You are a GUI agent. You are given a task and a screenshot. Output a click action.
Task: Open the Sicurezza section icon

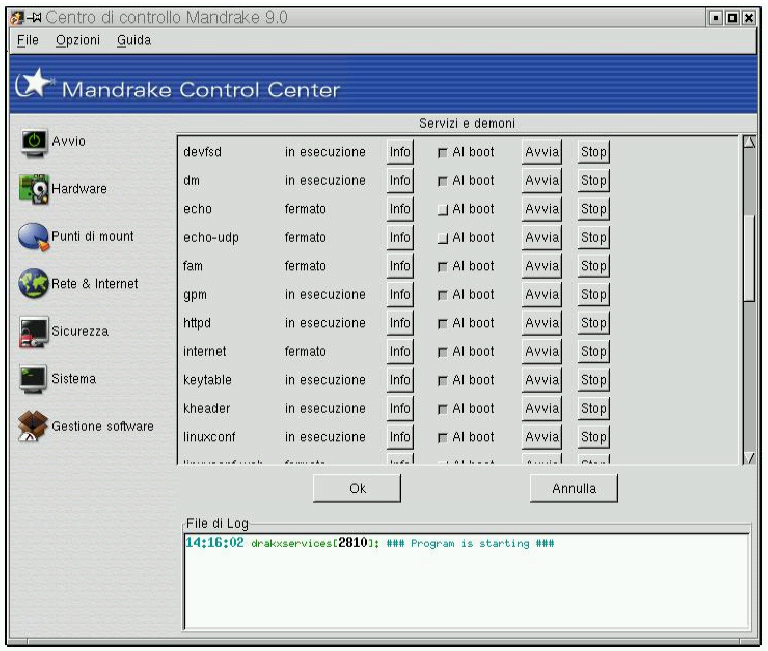[x=35, y=333]
